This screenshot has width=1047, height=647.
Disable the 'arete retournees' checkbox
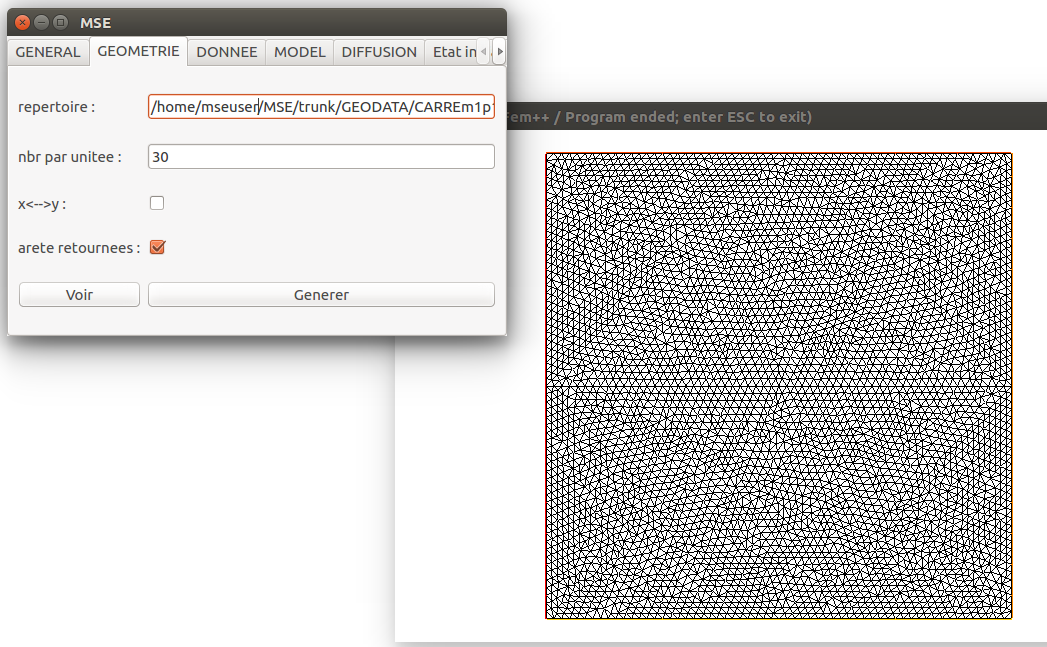pyautogui.click(x=157, y=247)
